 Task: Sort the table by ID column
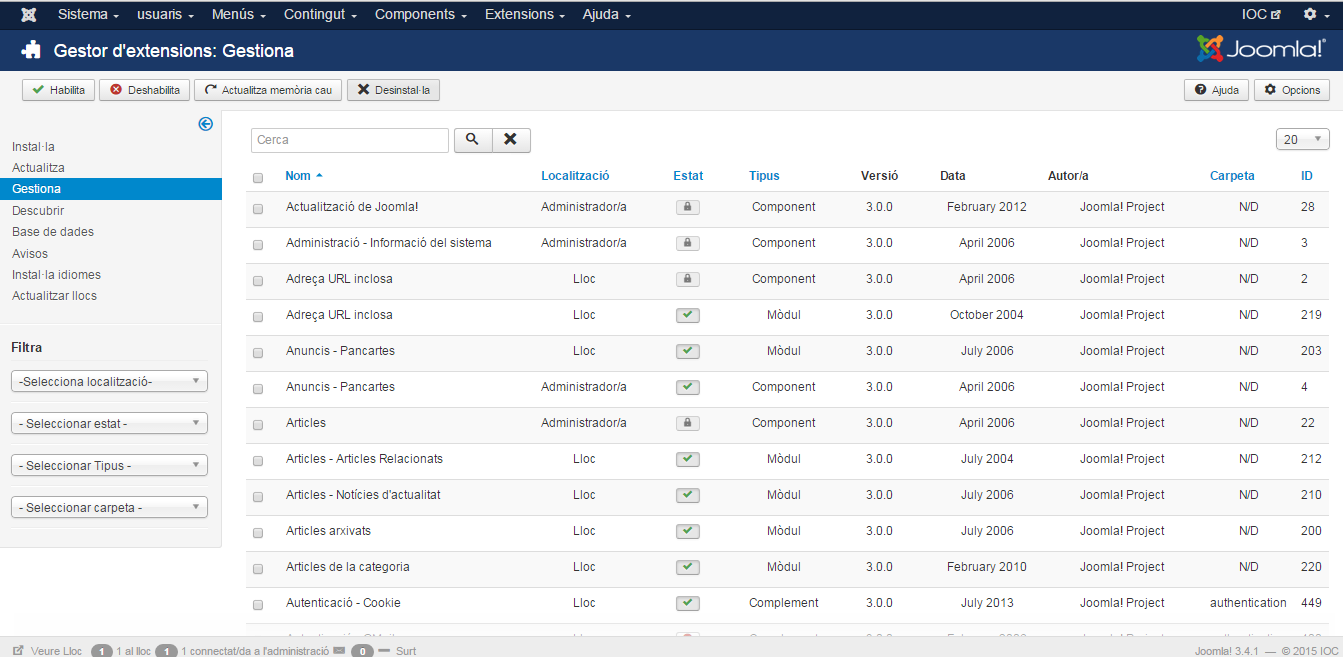coord(1307,176)
